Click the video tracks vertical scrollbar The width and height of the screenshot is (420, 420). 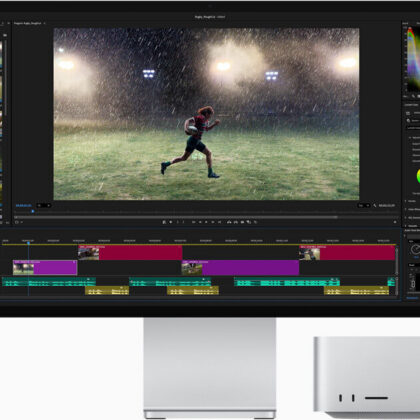pyautogui.click(x=397, y=261)
